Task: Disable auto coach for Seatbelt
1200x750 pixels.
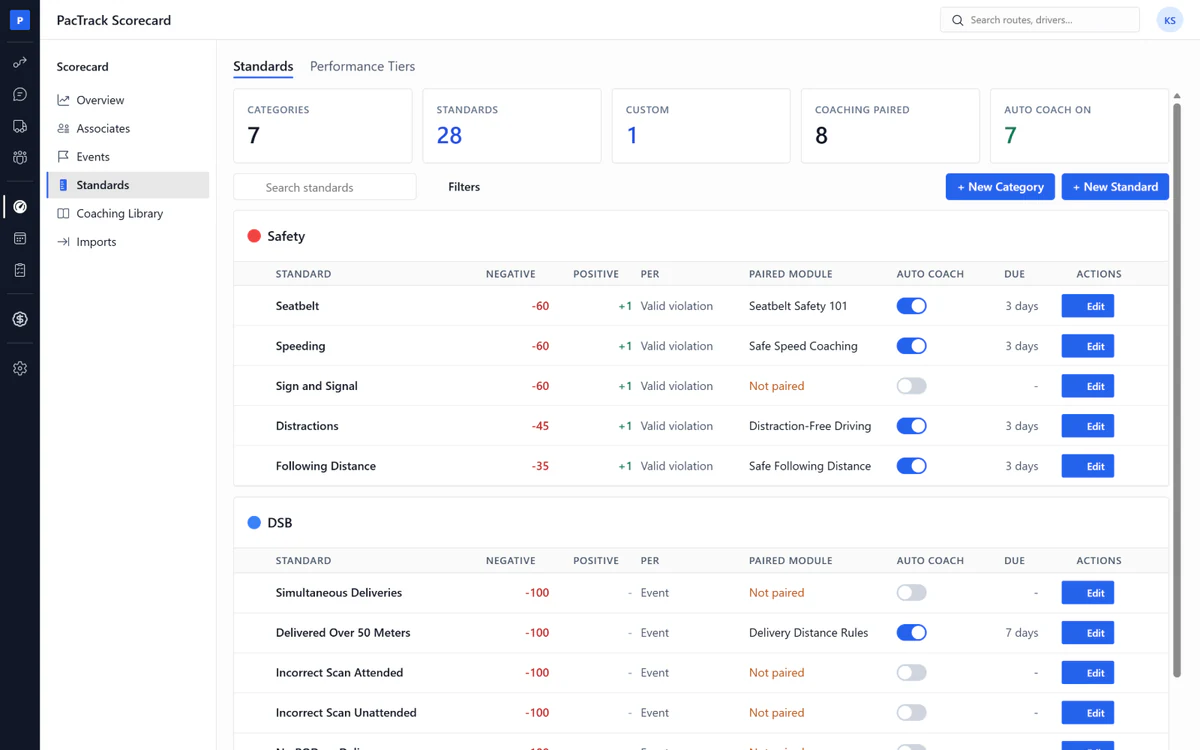Action: click(911, 306)
